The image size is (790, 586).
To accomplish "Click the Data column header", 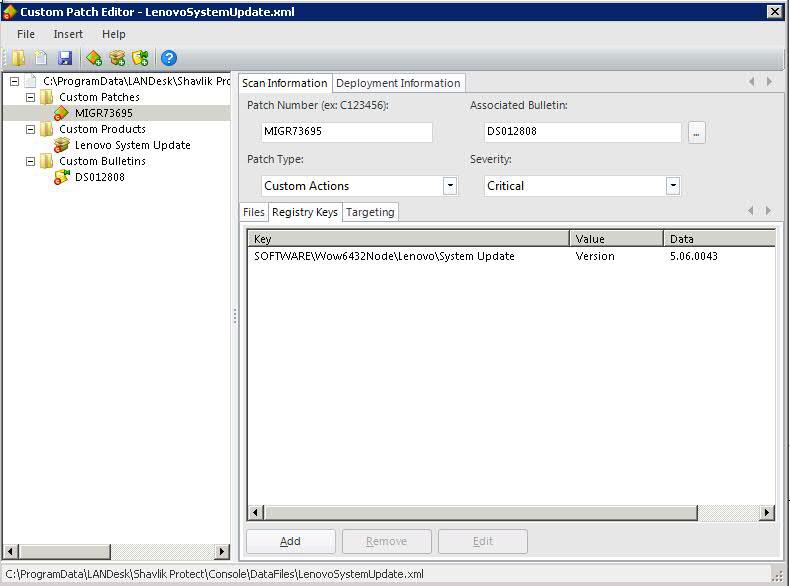I will point(719,238).
